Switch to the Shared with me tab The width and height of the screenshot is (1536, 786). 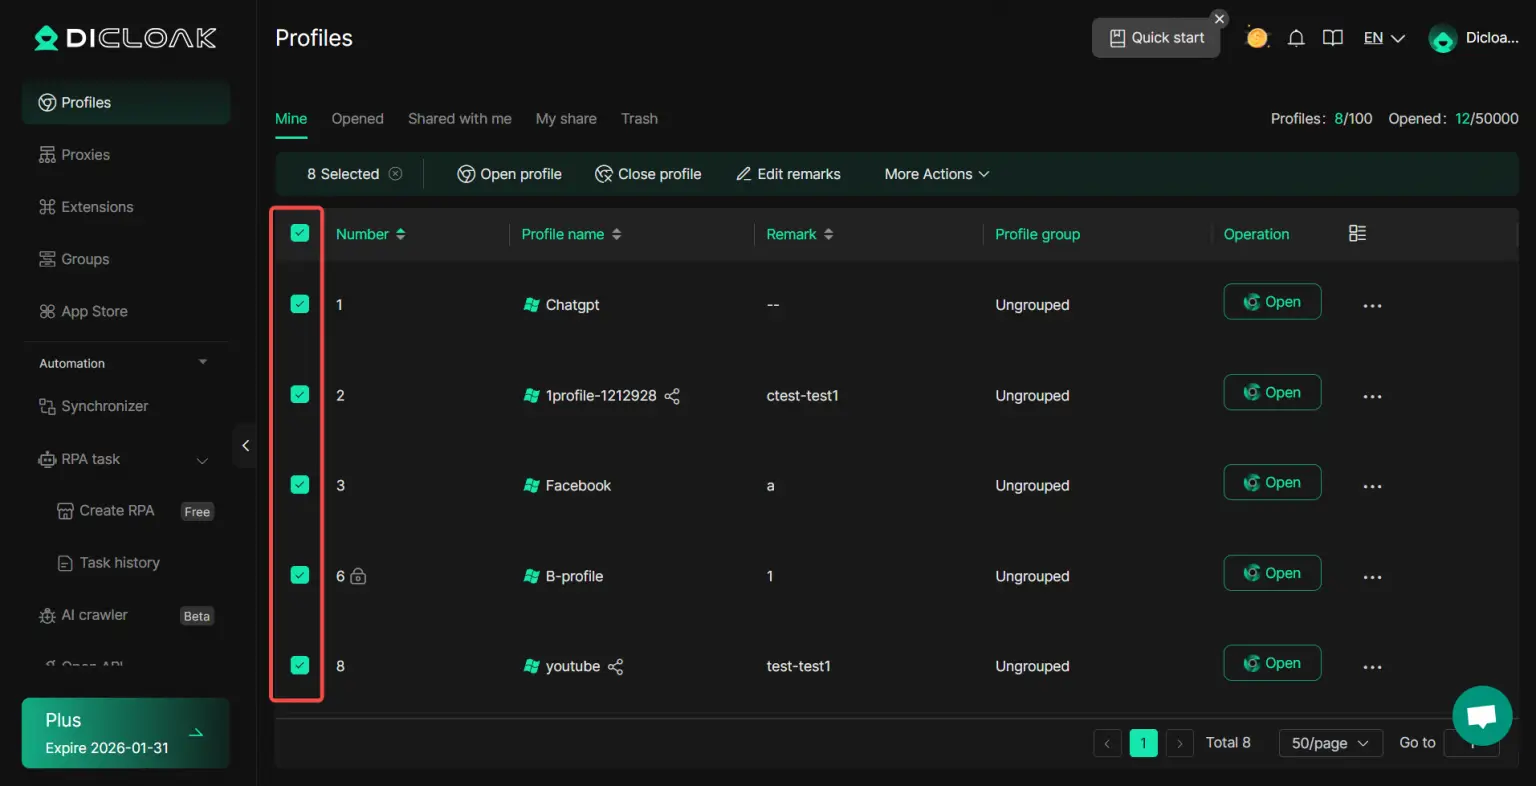click(459, 119)
